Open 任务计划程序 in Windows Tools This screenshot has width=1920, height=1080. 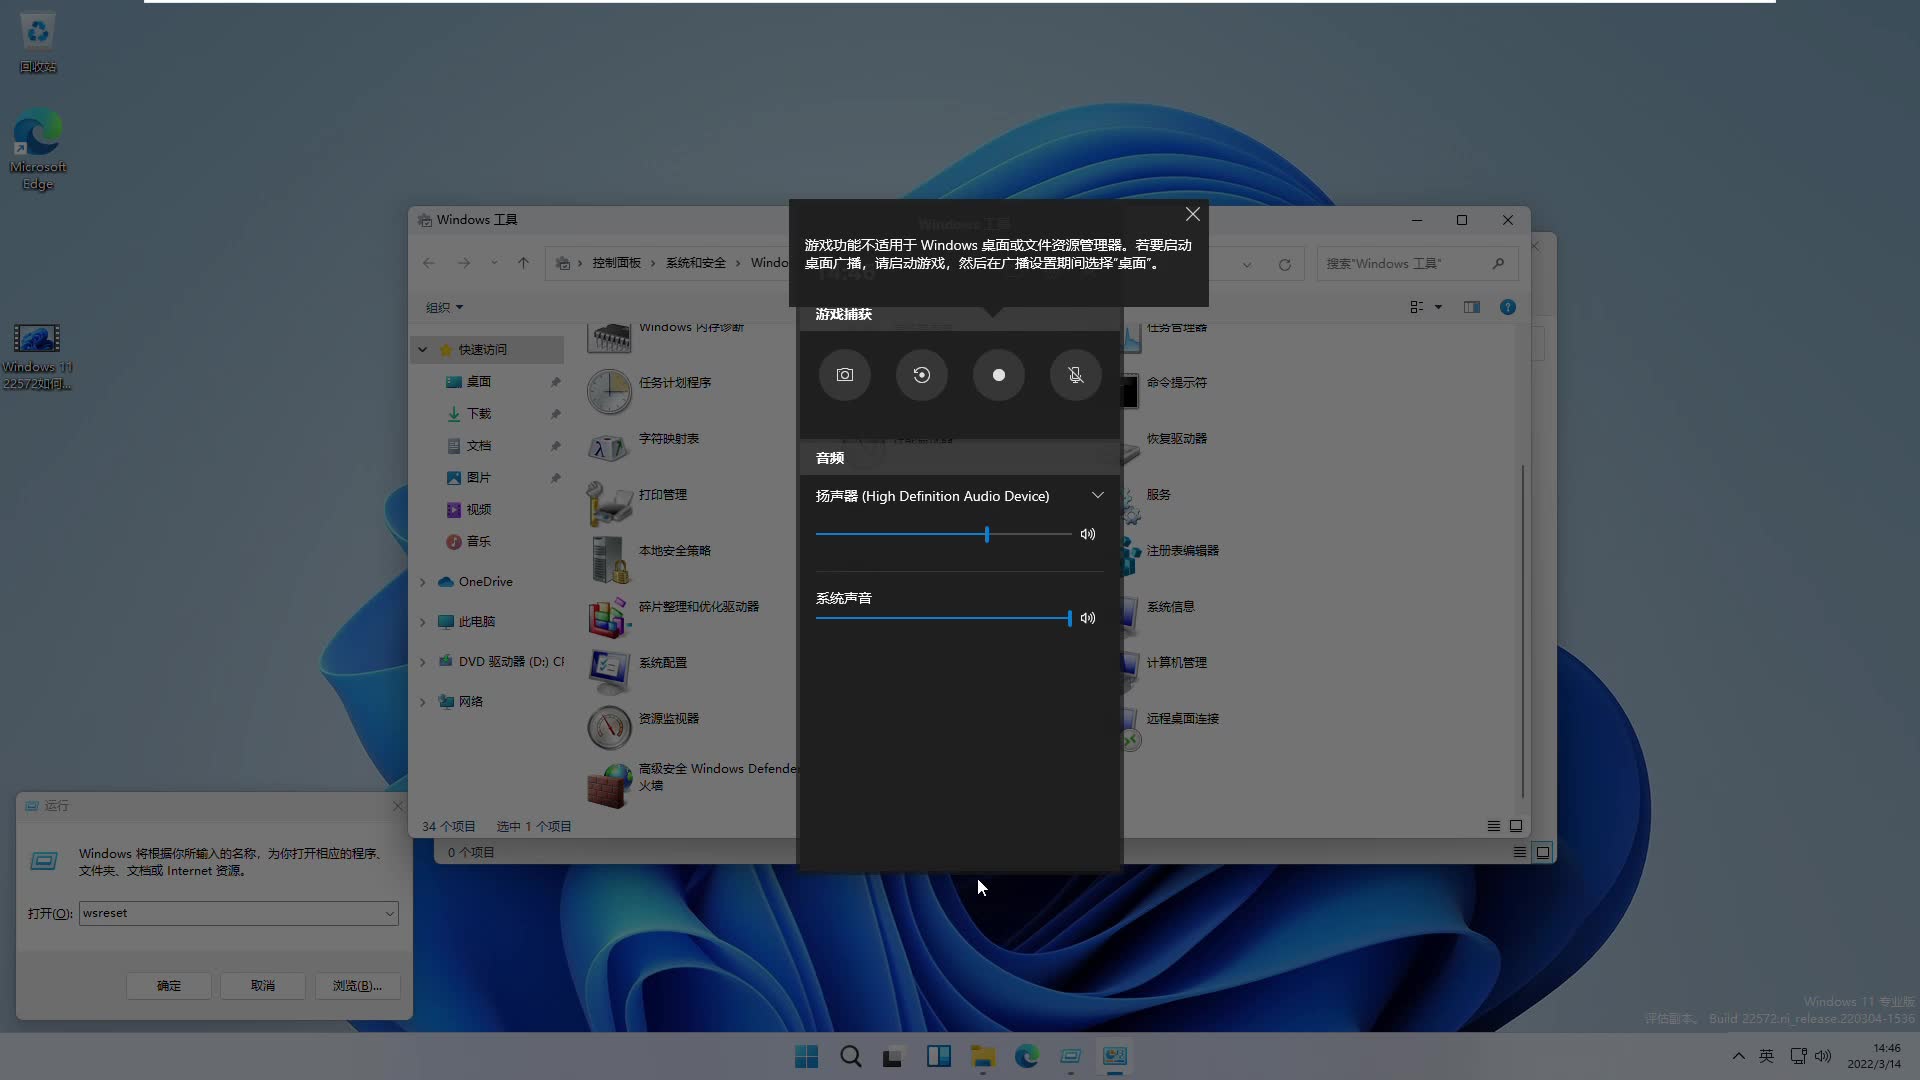(675, 382)
